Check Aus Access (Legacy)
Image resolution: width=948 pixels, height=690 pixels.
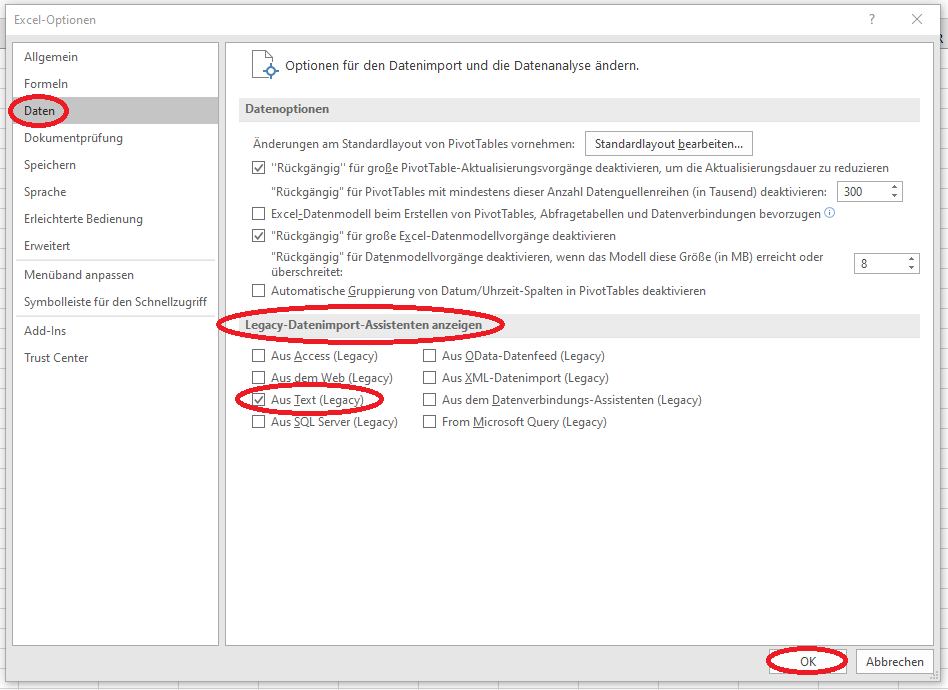(259, 356)
